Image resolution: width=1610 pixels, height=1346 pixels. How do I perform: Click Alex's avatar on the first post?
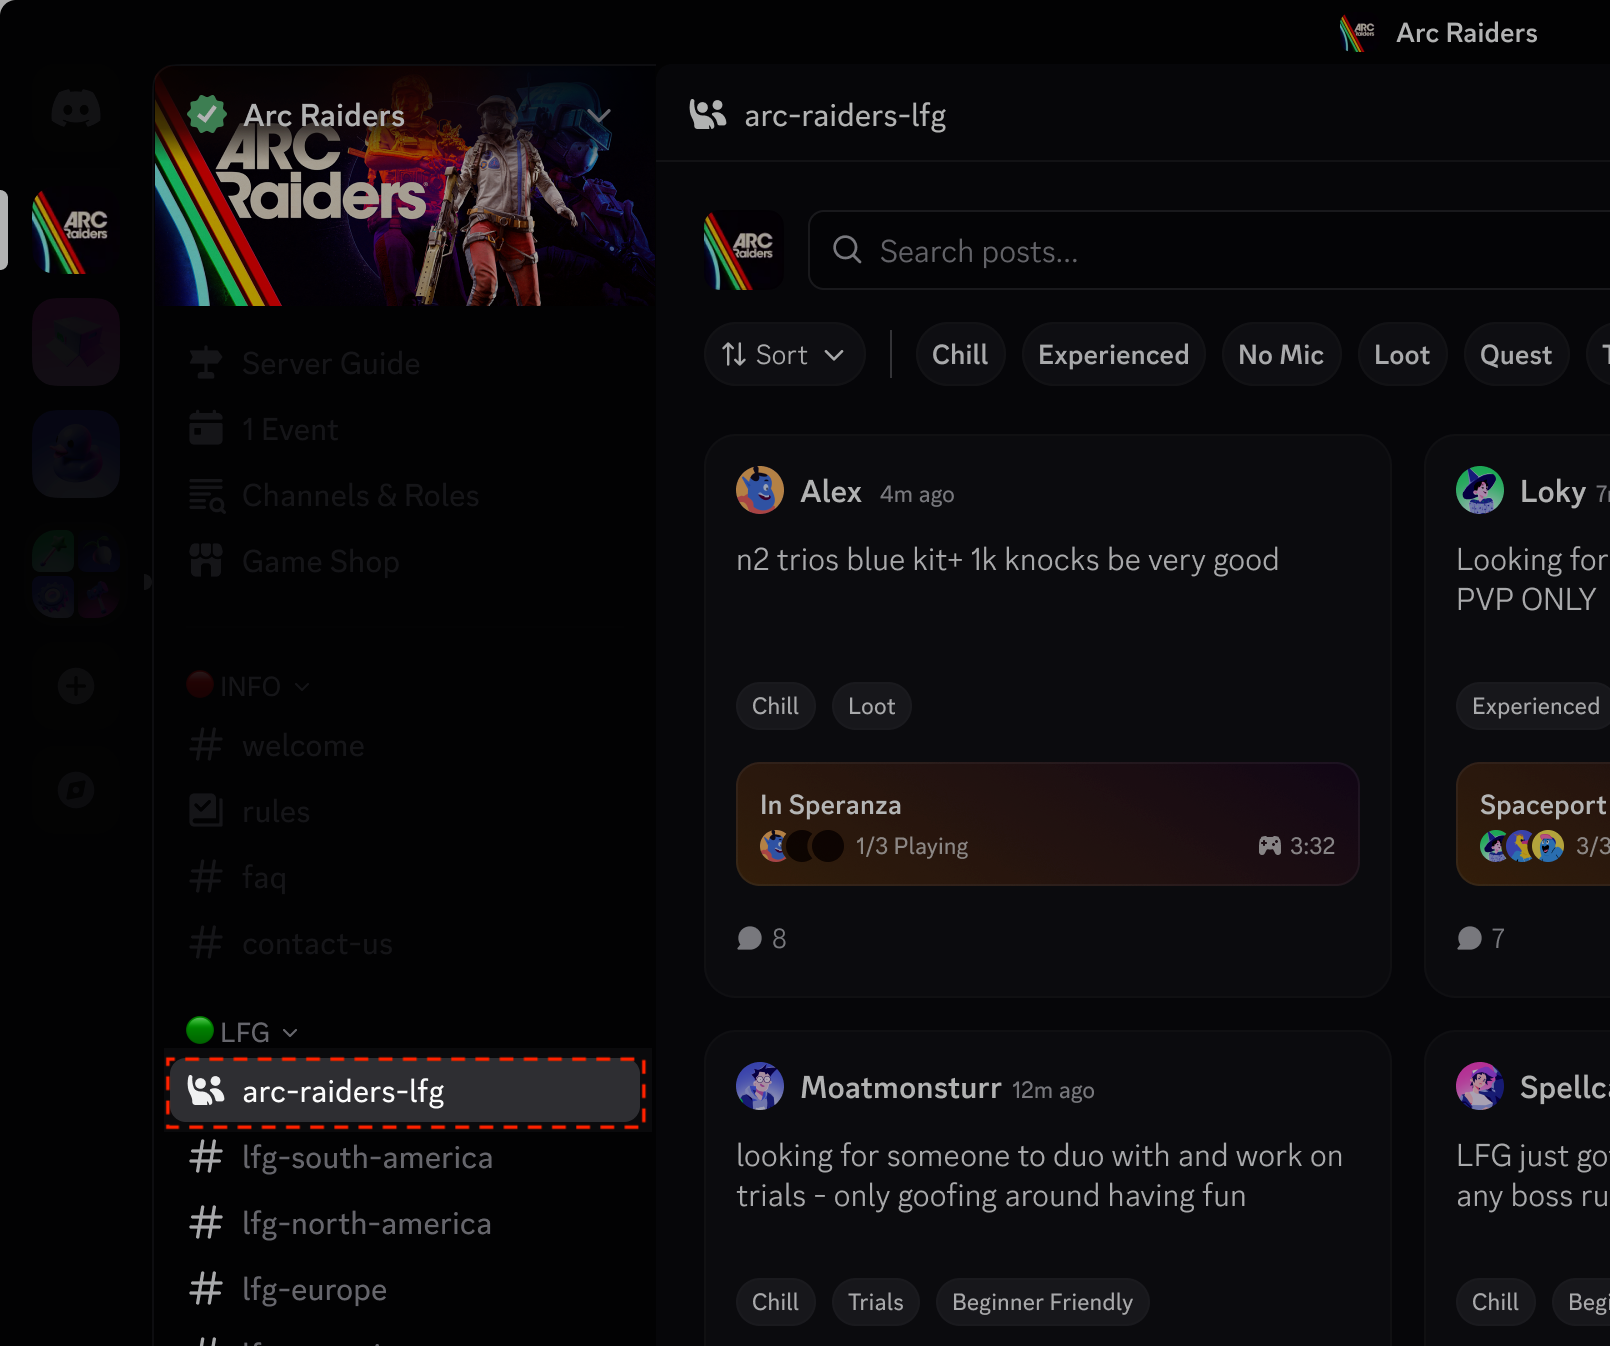tap(760, 490)
